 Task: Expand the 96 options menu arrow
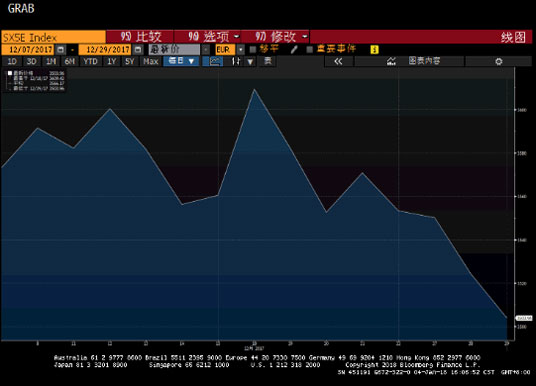point(236,36)
